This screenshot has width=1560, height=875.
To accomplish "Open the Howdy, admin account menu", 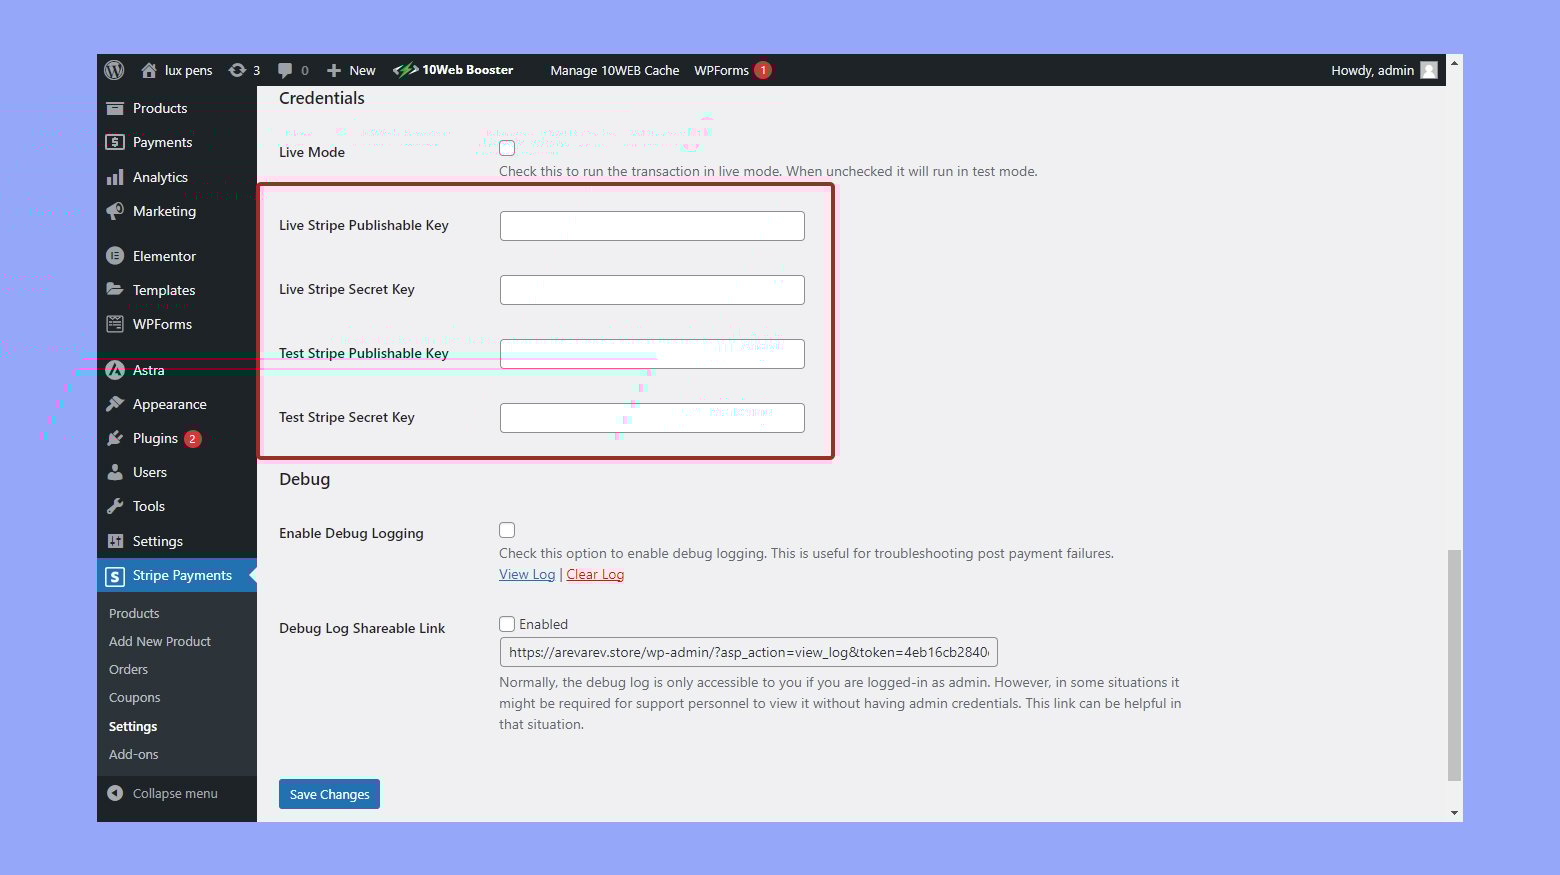I will pos(1372,70).
